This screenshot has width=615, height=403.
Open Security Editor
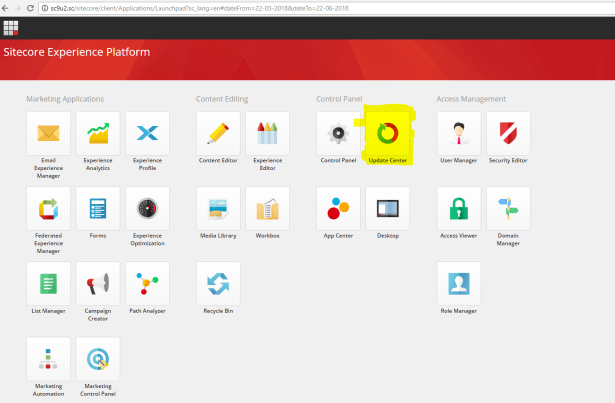coord(508,133)
